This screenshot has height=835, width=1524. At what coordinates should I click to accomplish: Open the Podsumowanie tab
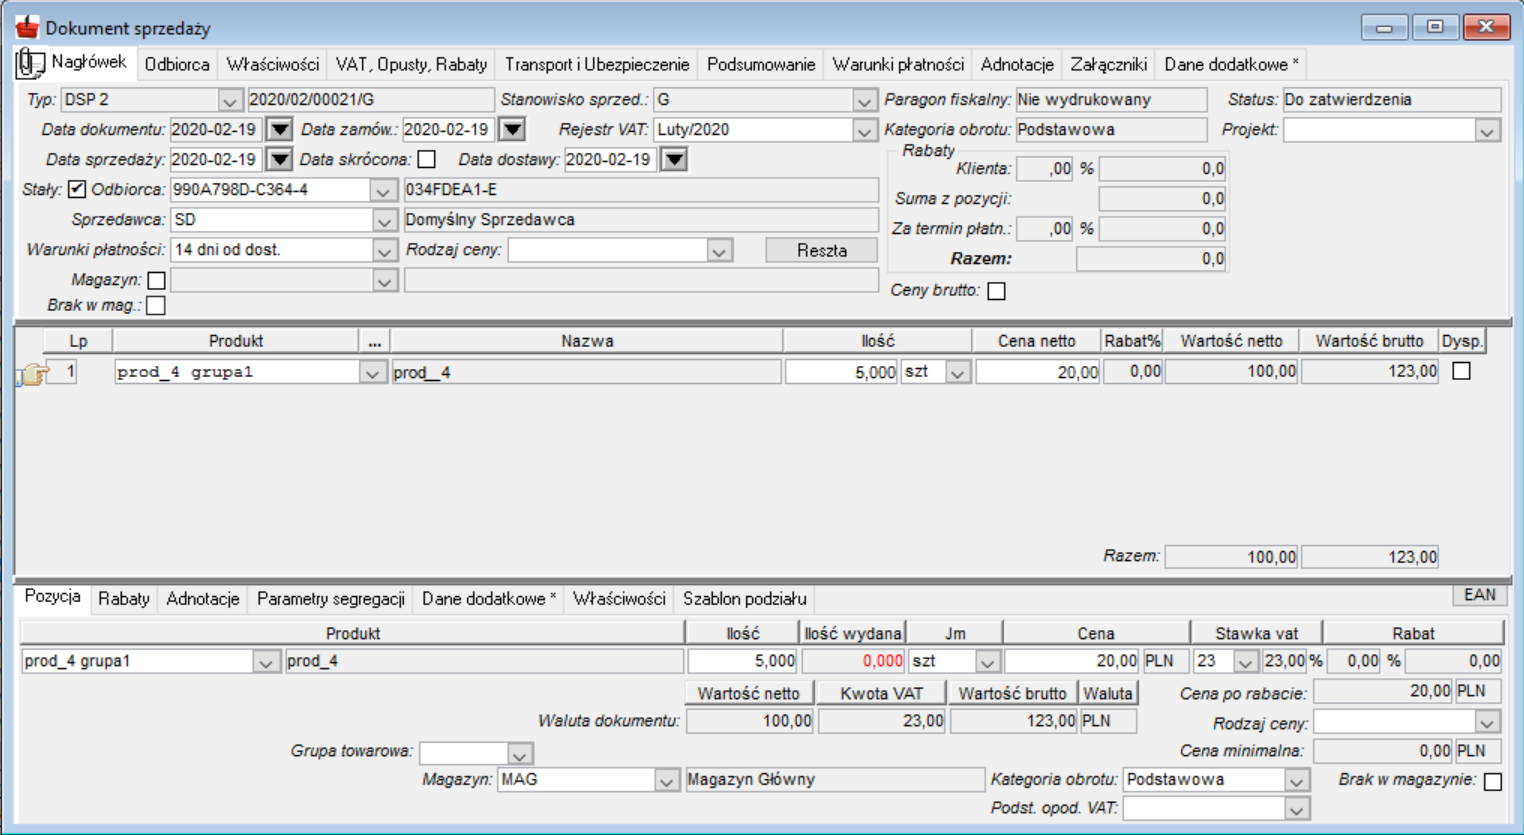pyautogui.click(x=761, y=64)
